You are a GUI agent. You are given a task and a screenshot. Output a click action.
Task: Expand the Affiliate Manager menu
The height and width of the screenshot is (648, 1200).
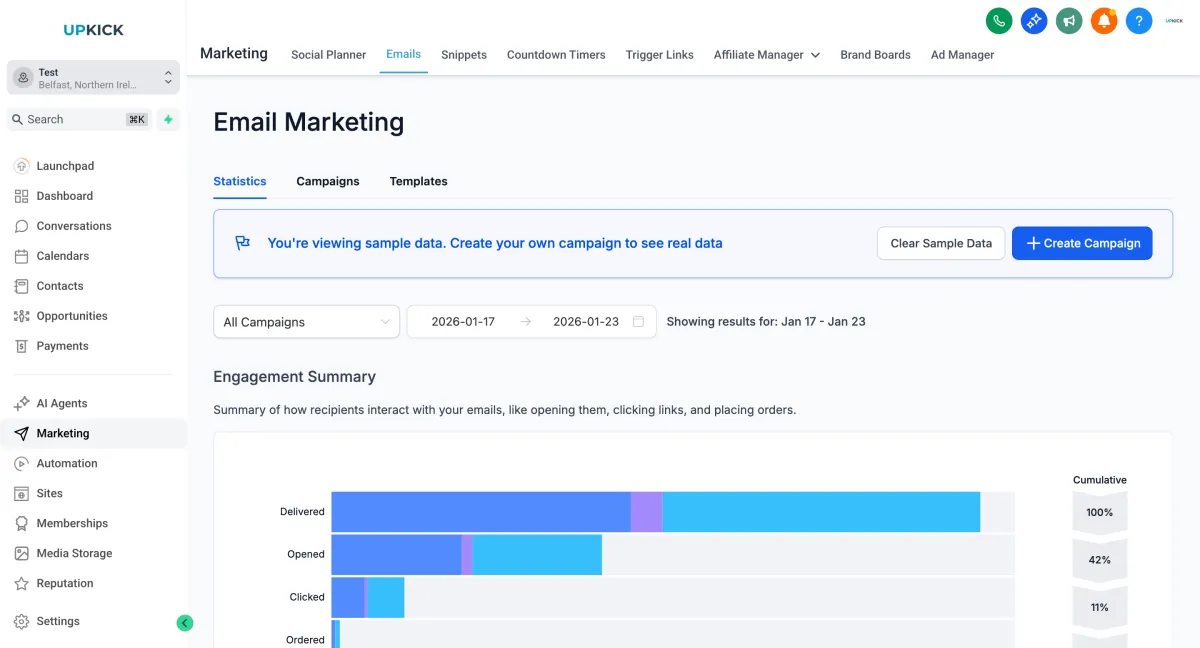click(766, 55)
